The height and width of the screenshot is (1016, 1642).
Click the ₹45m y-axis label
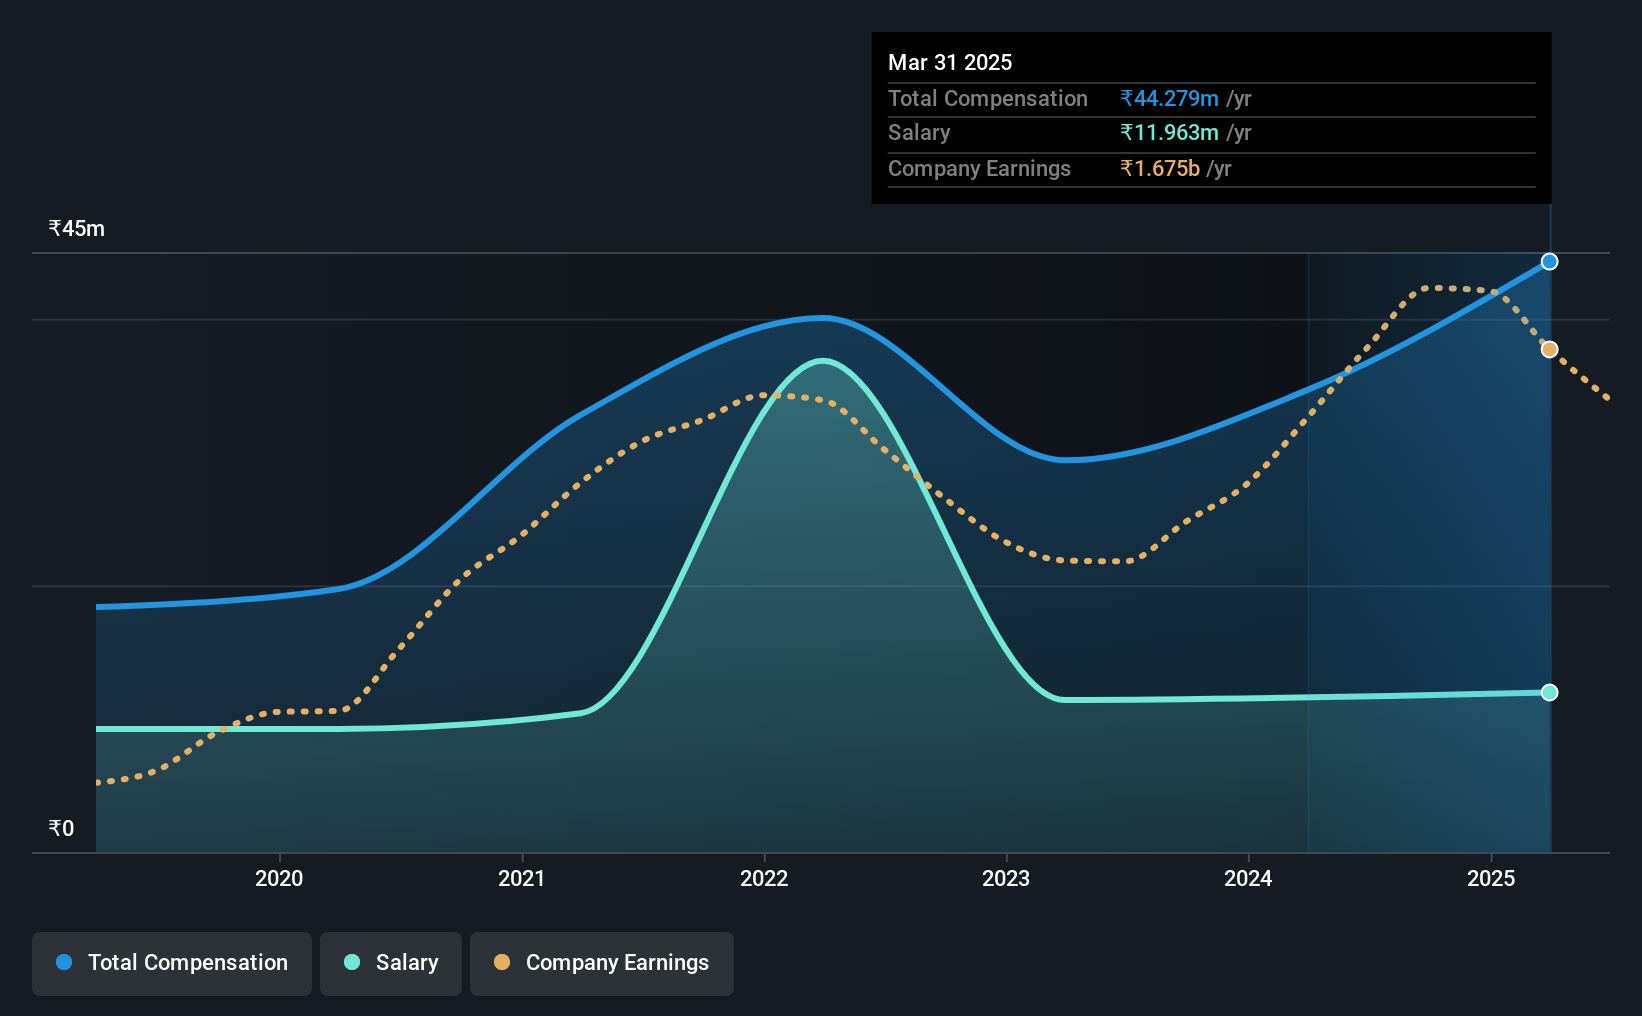(x=77, y=228)
